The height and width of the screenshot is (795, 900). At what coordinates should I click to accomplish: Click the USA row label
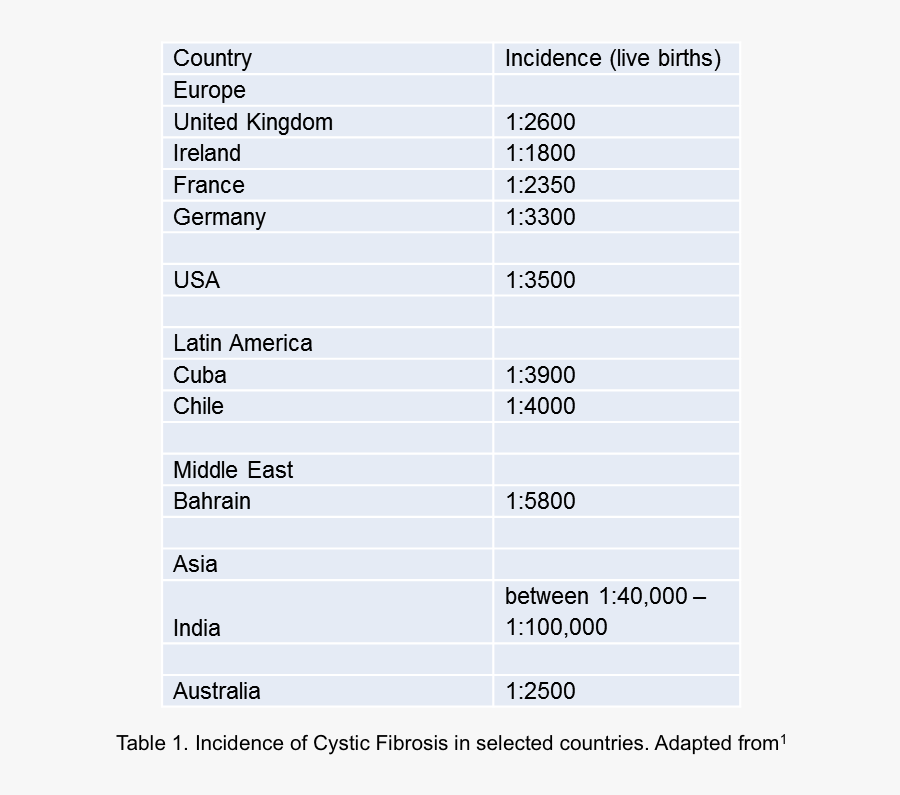point(196,280)
